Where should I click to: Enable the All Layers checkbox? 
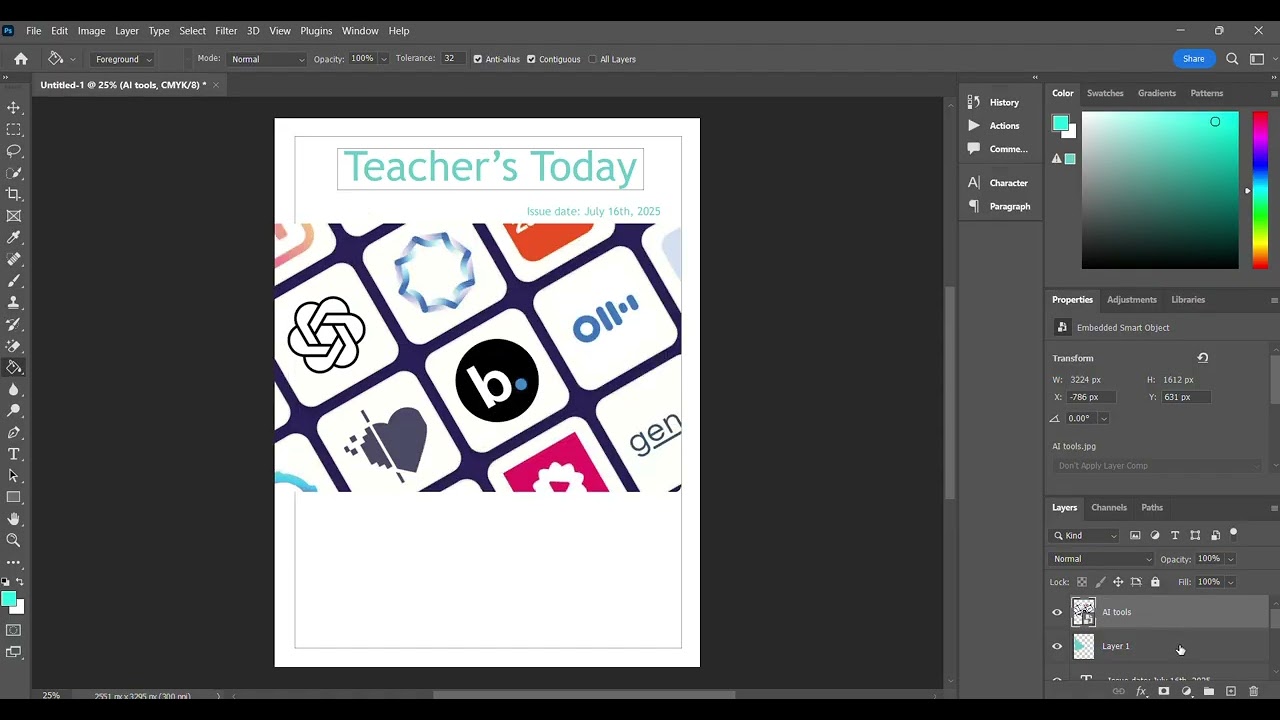[x=592, y=59]
